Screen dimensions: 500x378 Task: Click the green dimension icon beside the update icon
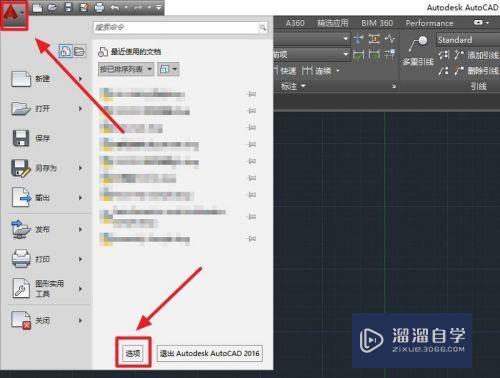[374, 54]
